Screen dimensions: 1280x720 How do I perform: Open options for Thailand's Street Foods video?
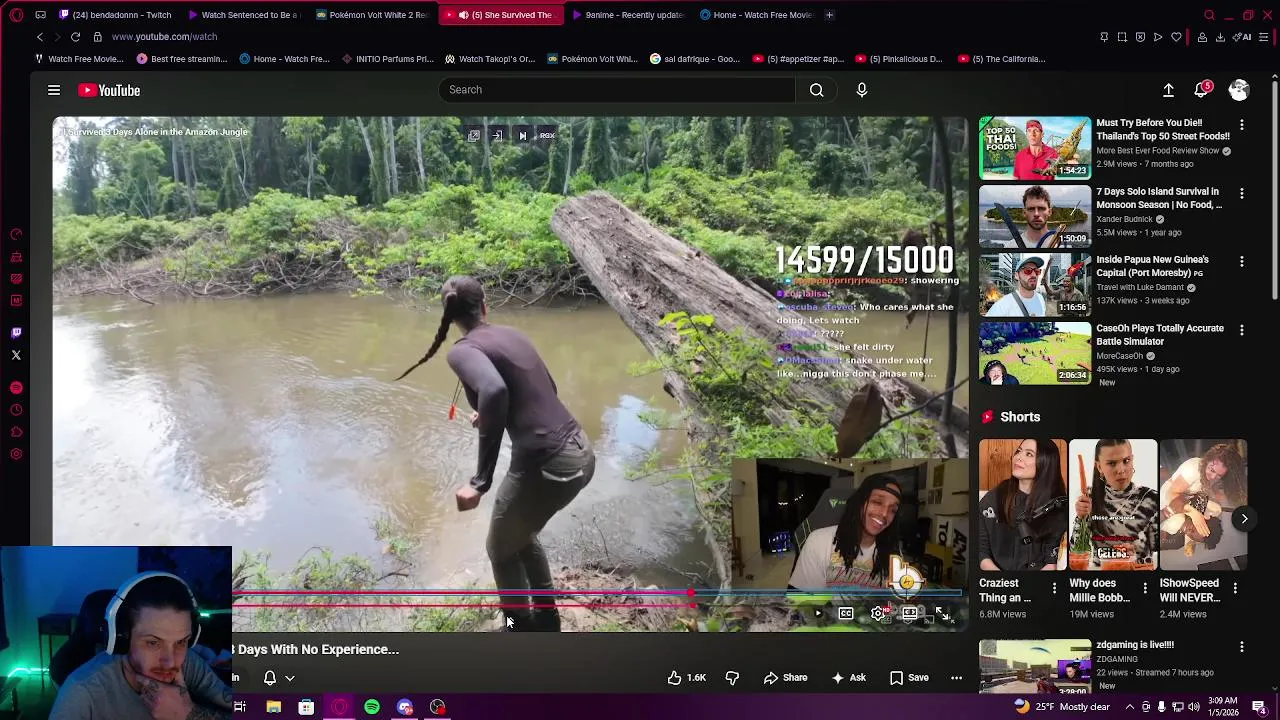click(1242, 125)
